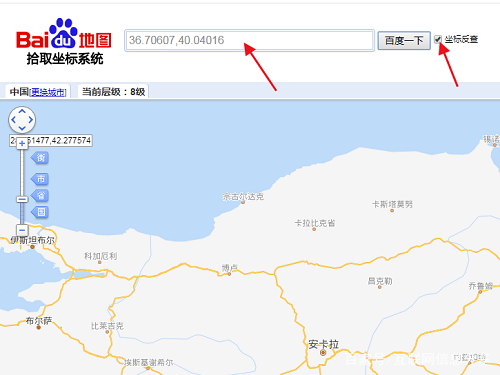Click the Baidu Map logo
Screen dimensions: 500x375
pos(63,33)
